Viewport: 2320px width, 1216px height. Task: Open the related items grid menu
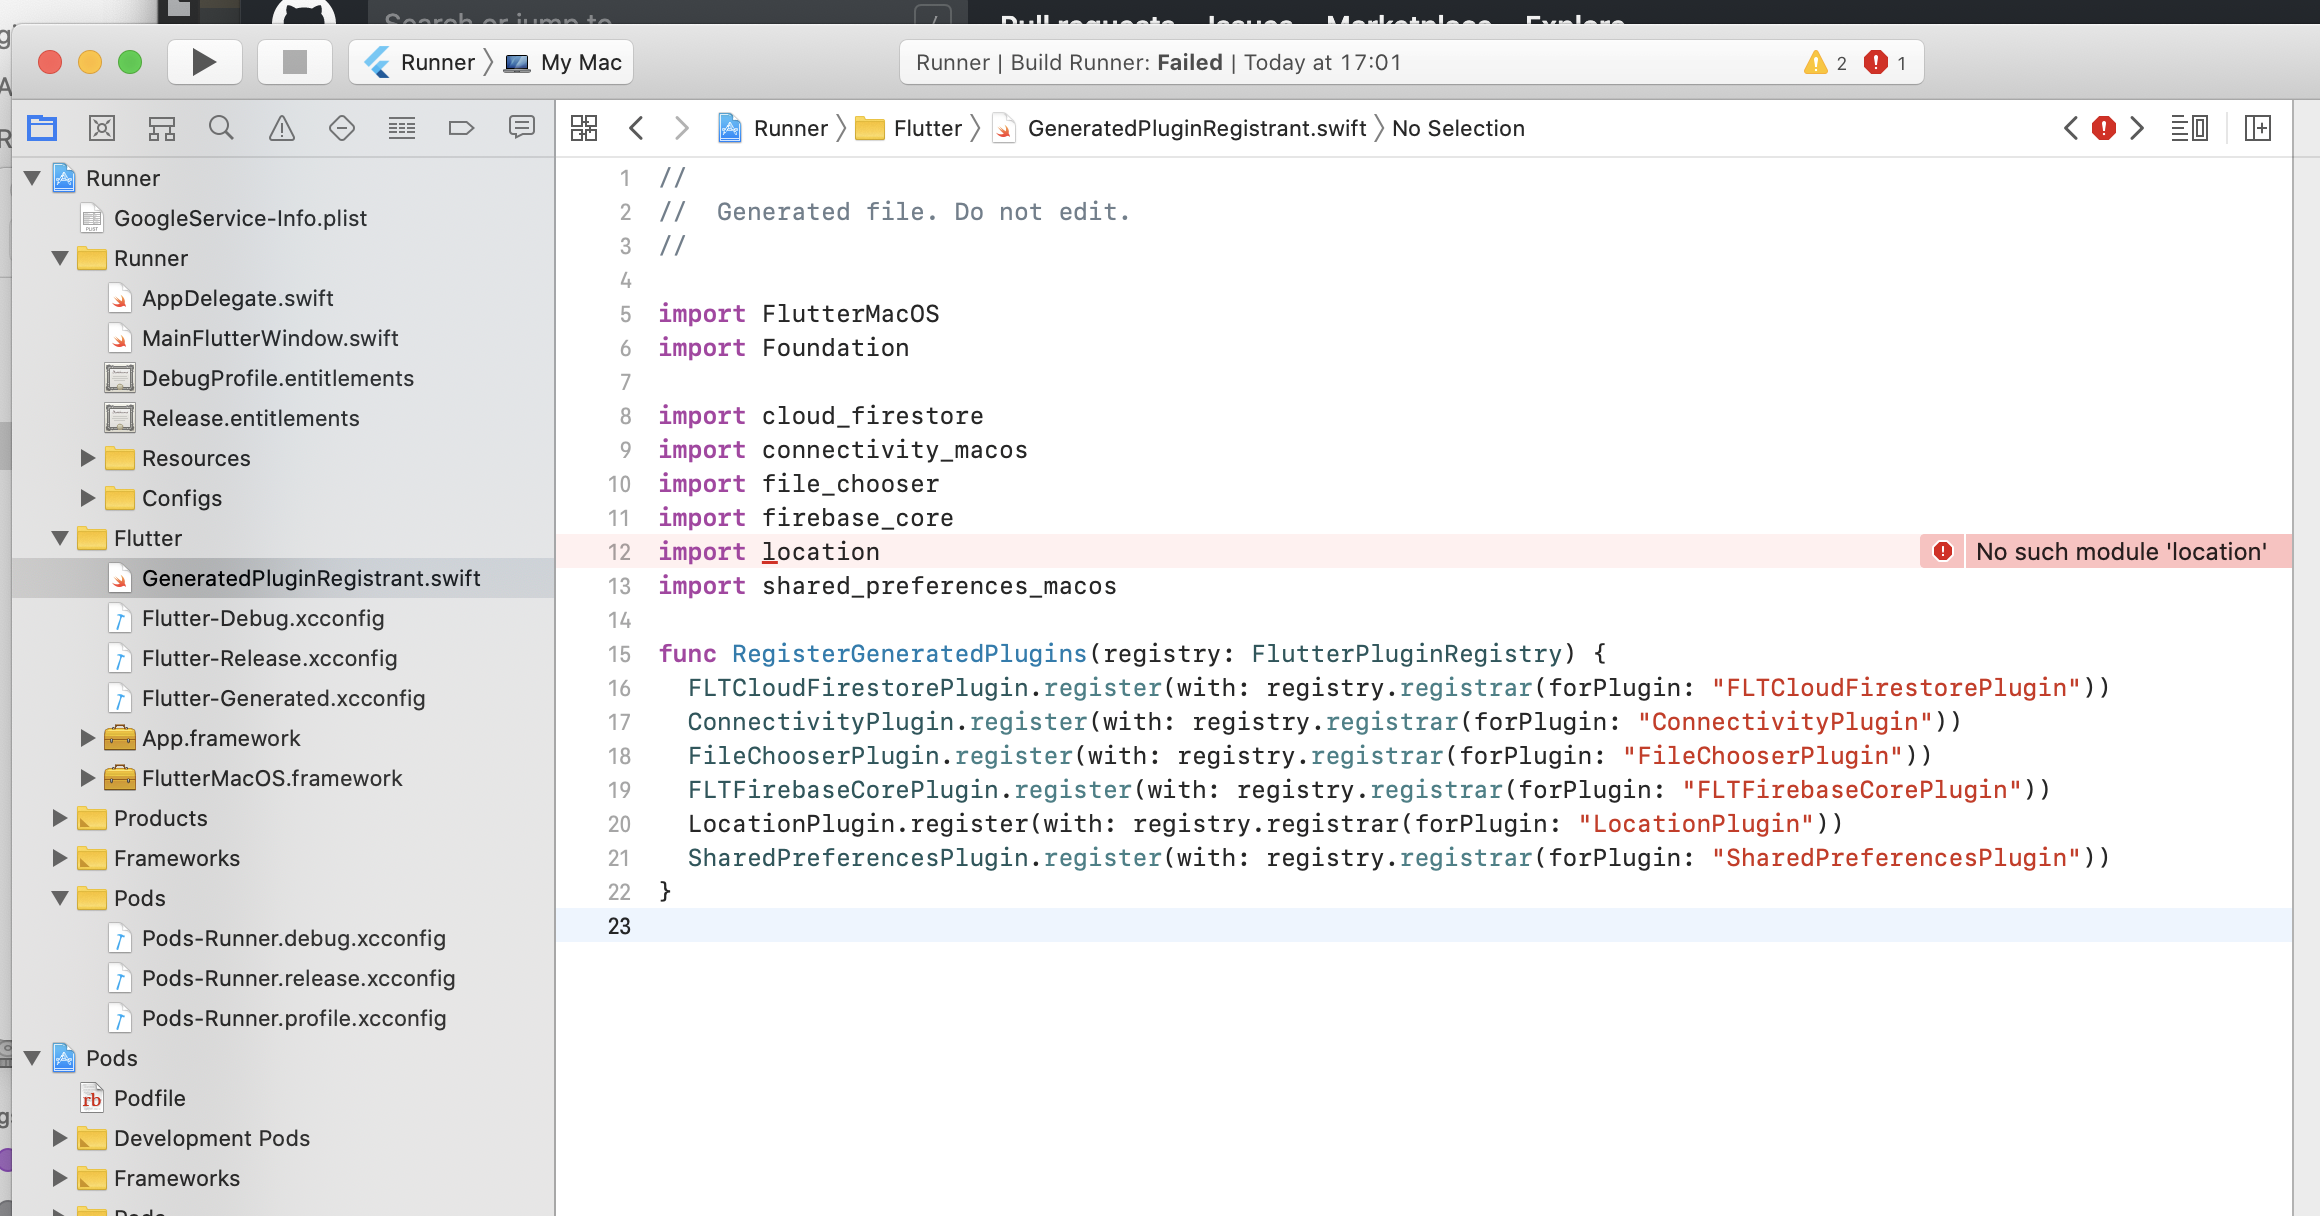pos(584,128)
